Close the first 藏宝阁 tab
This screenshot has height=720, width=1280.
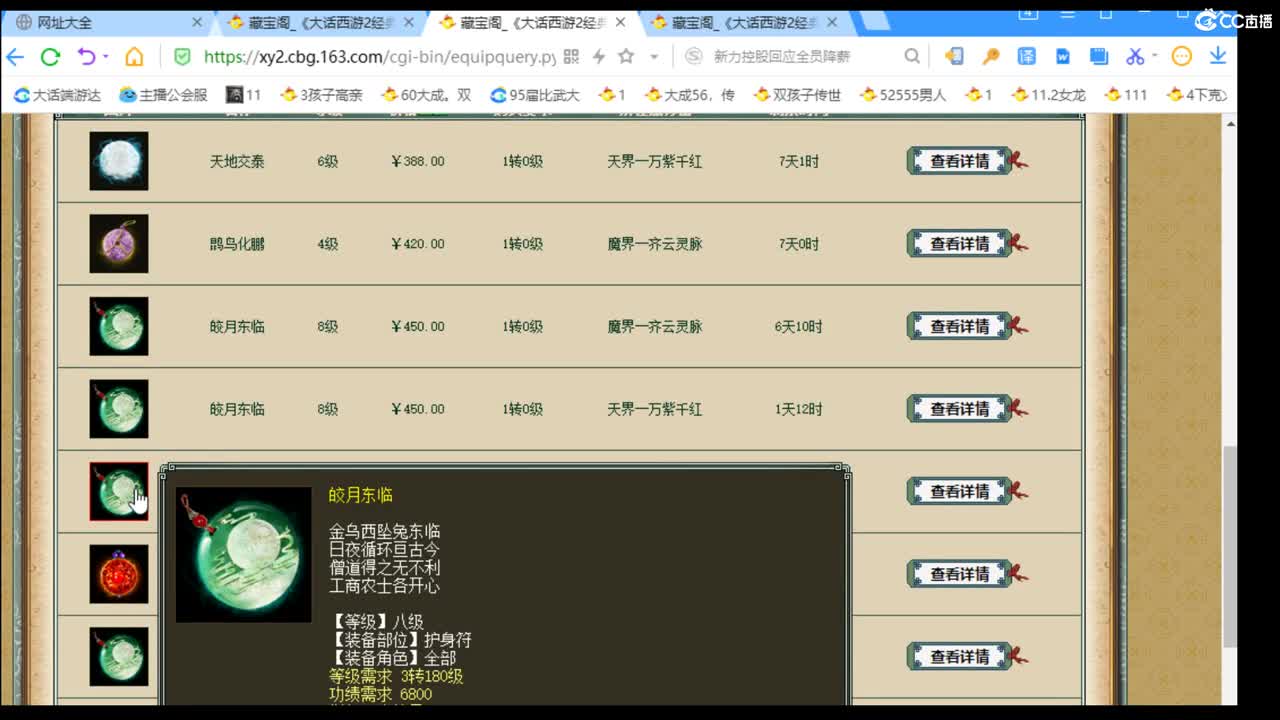click(x=409, y=22)
